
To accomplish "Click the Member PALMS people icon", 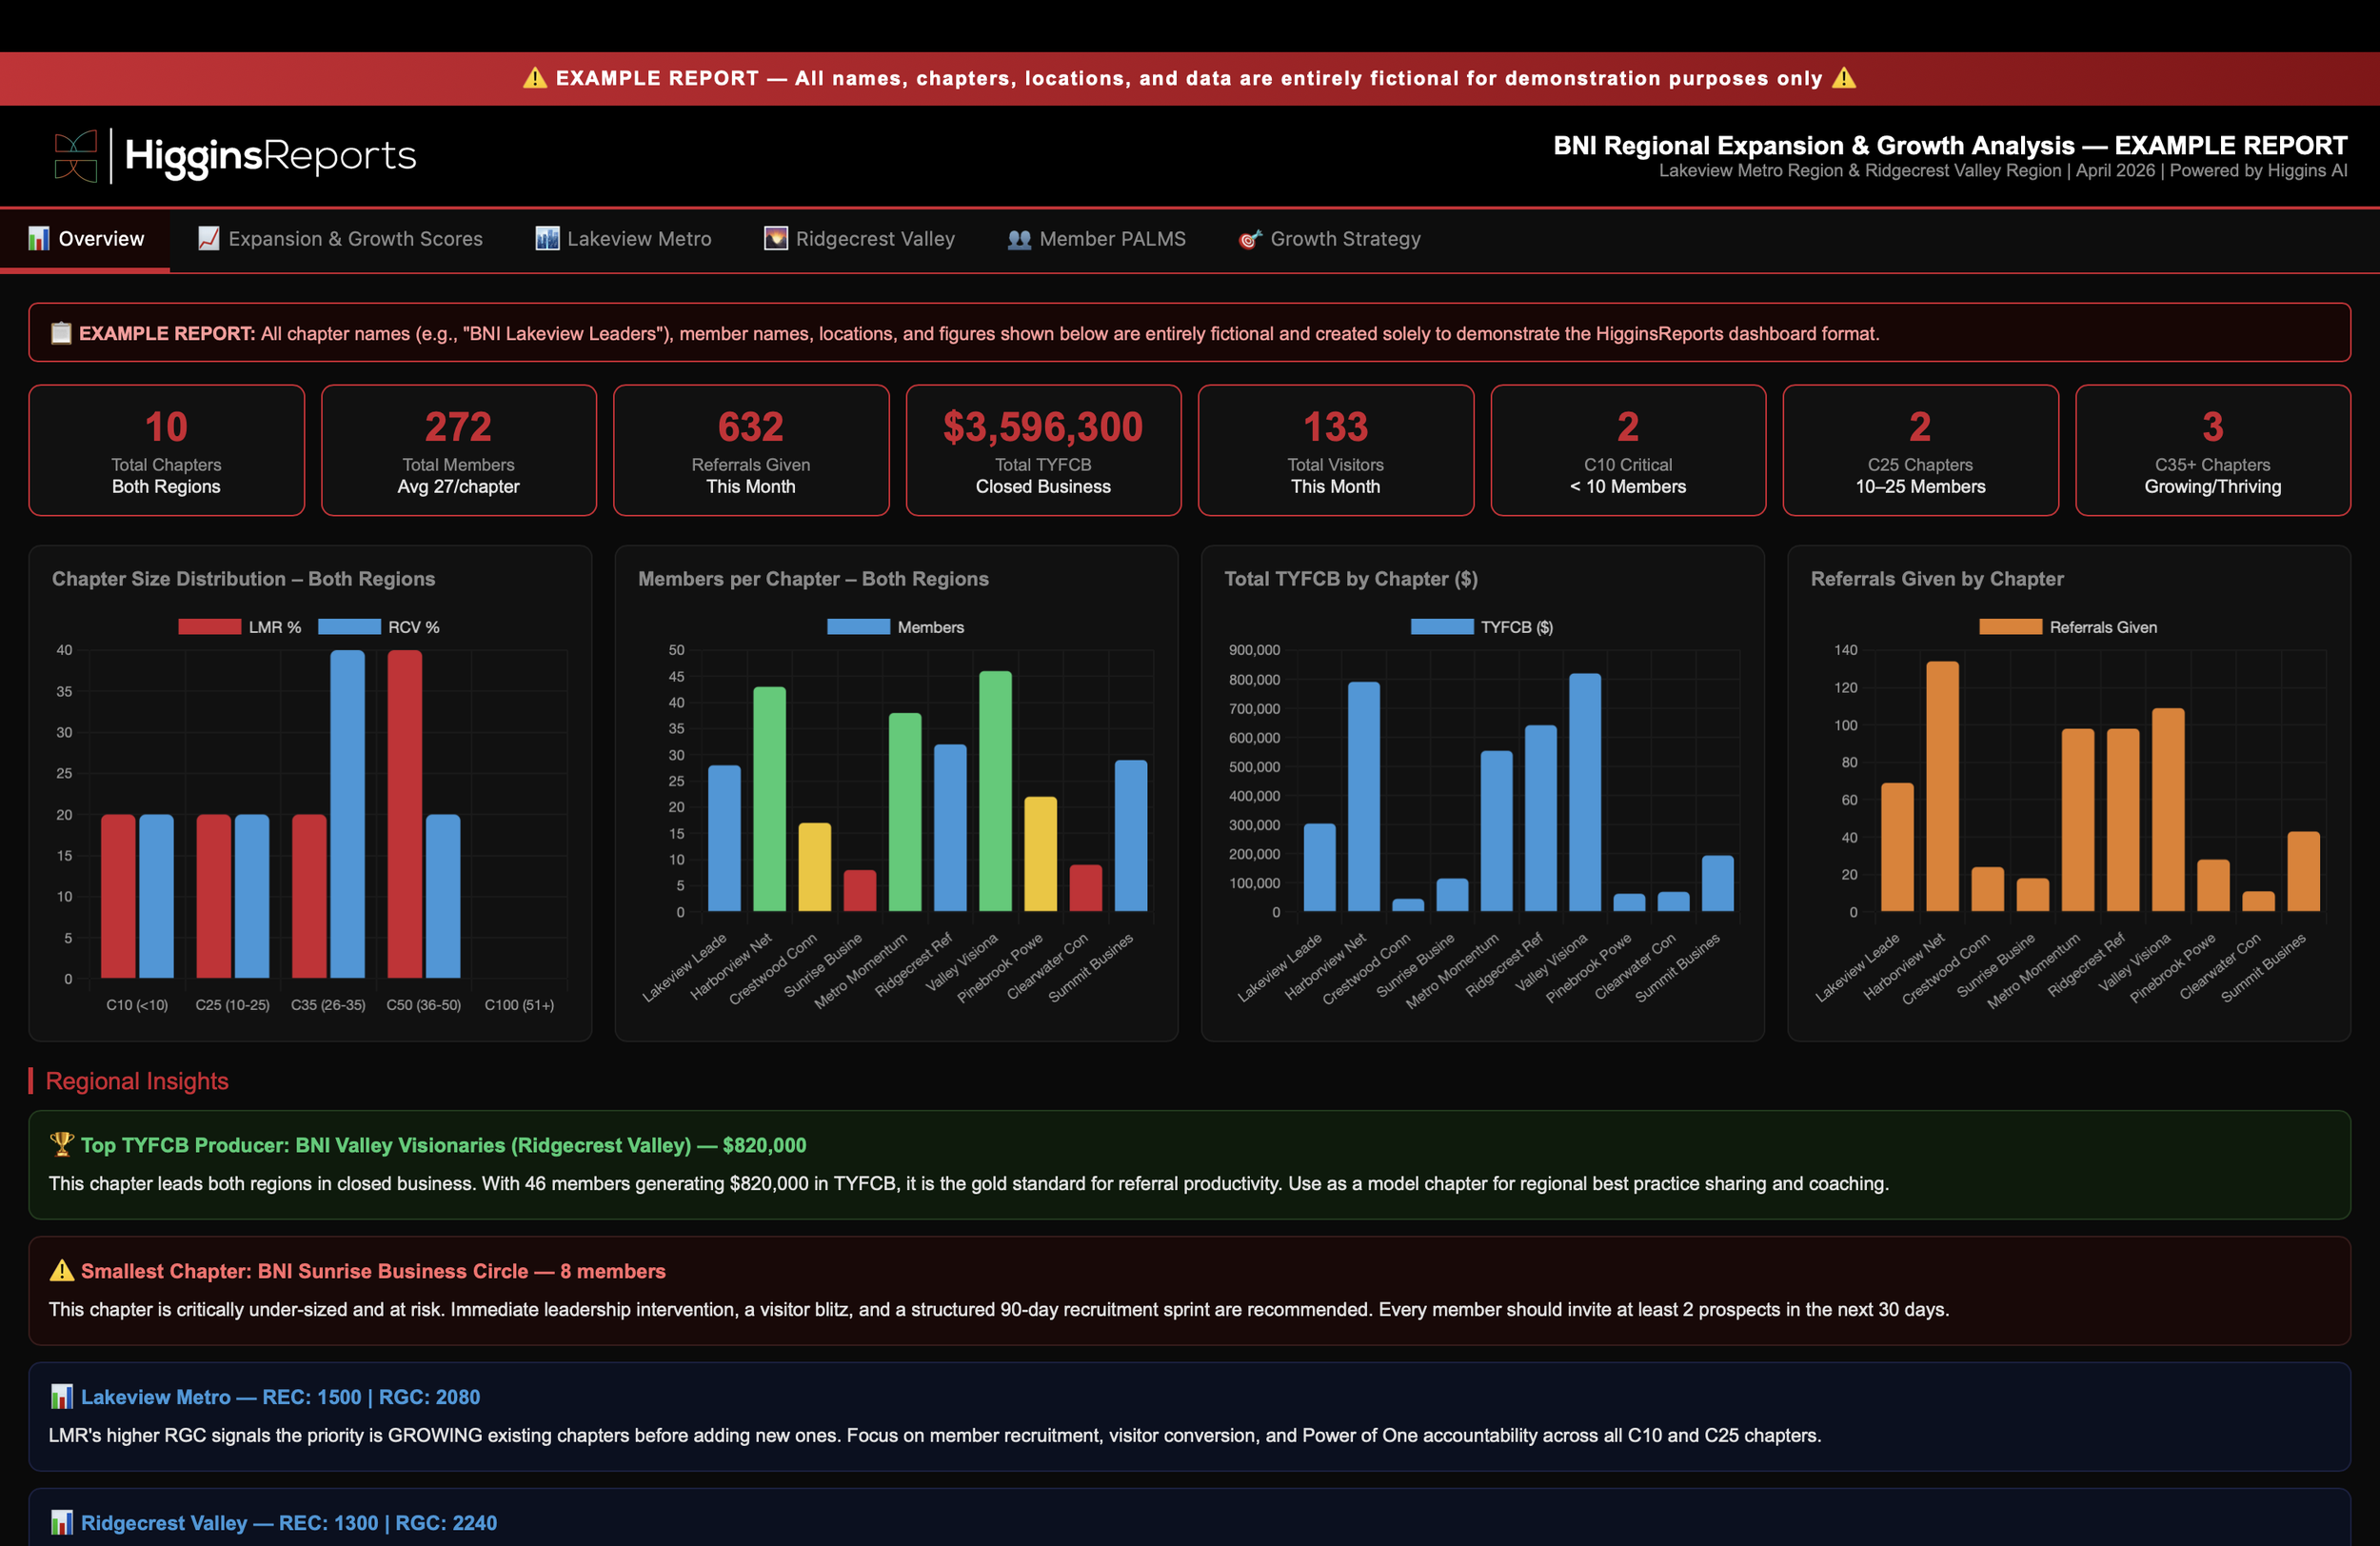I will pyautogui.click(x=1019, y=239).
